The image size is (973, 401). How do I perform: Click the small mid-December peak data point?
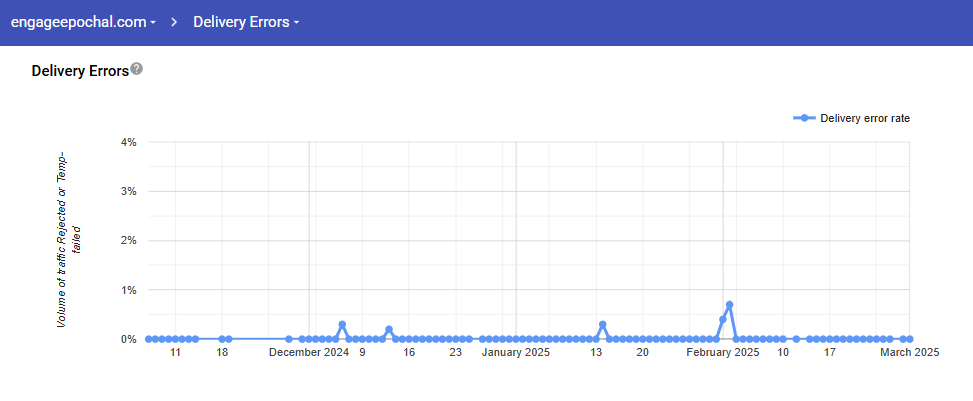click(389, 329)
